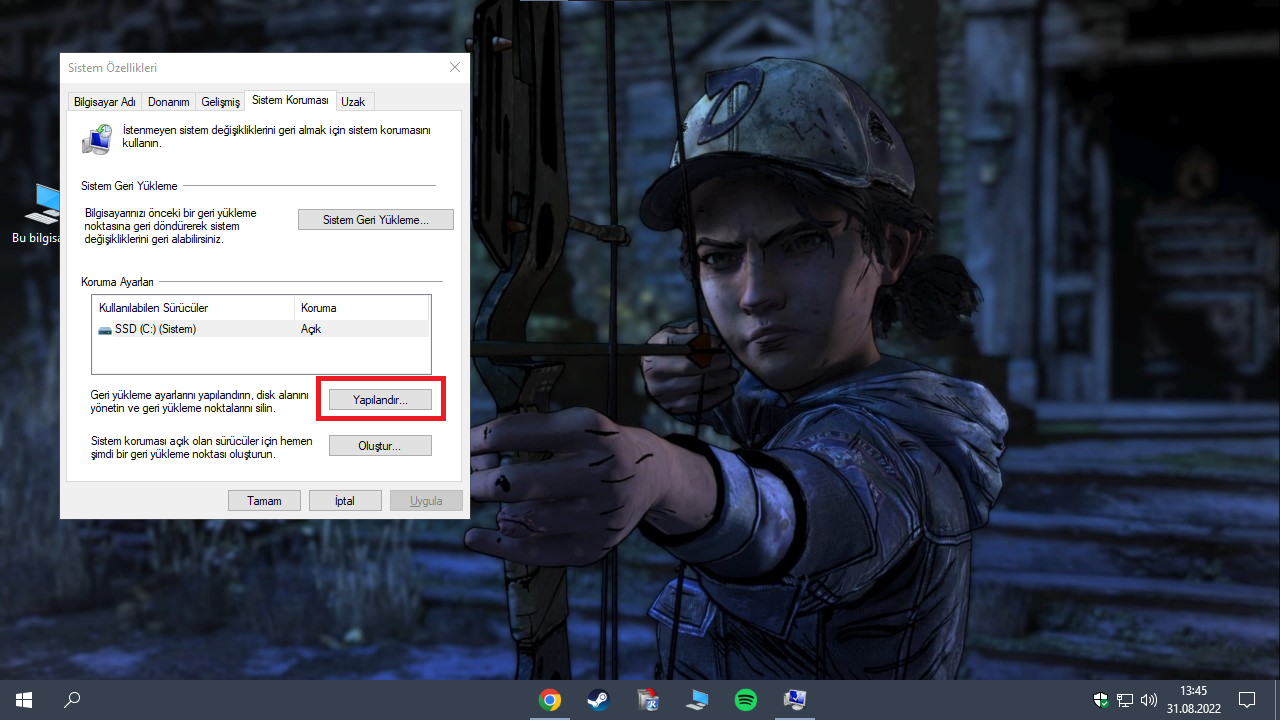1280x720 pixels.
Task: Open Windows Security shield tray icon
Action: [1101, 700]
